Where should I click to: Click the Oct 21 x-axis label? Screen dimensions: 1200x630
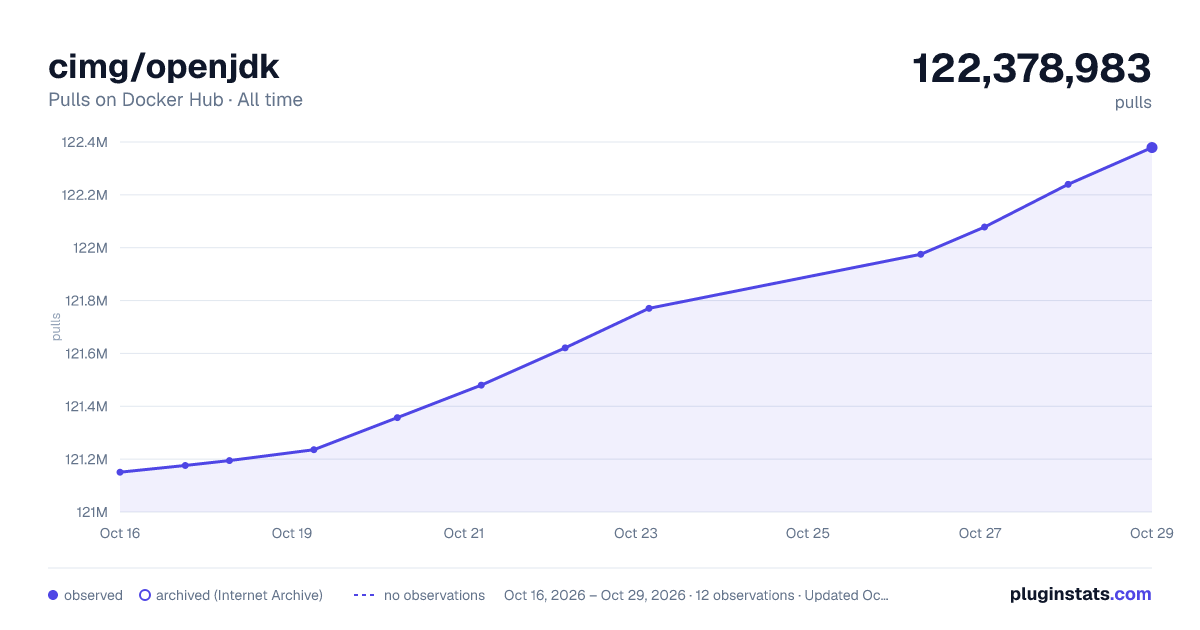[x=464, y=533]
